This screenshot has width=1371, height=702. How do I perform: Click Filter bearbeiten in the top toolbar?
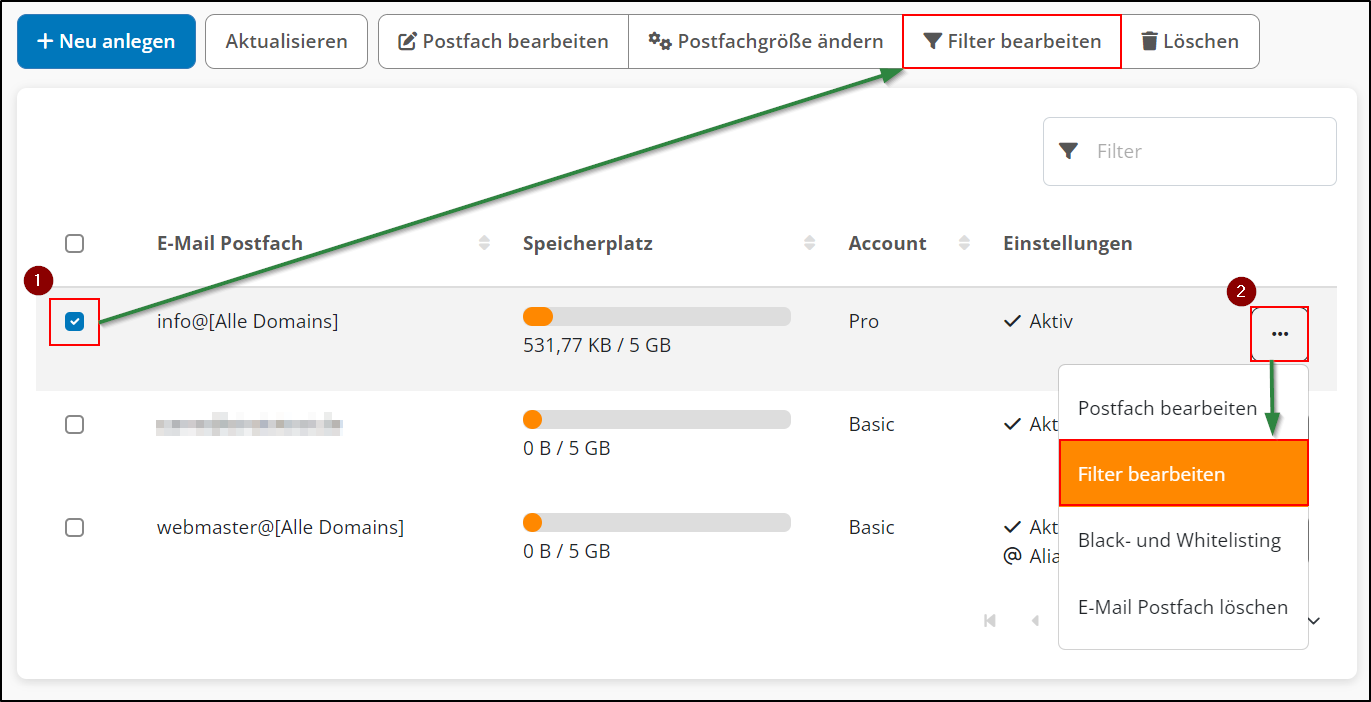[x=1011, y=42]
